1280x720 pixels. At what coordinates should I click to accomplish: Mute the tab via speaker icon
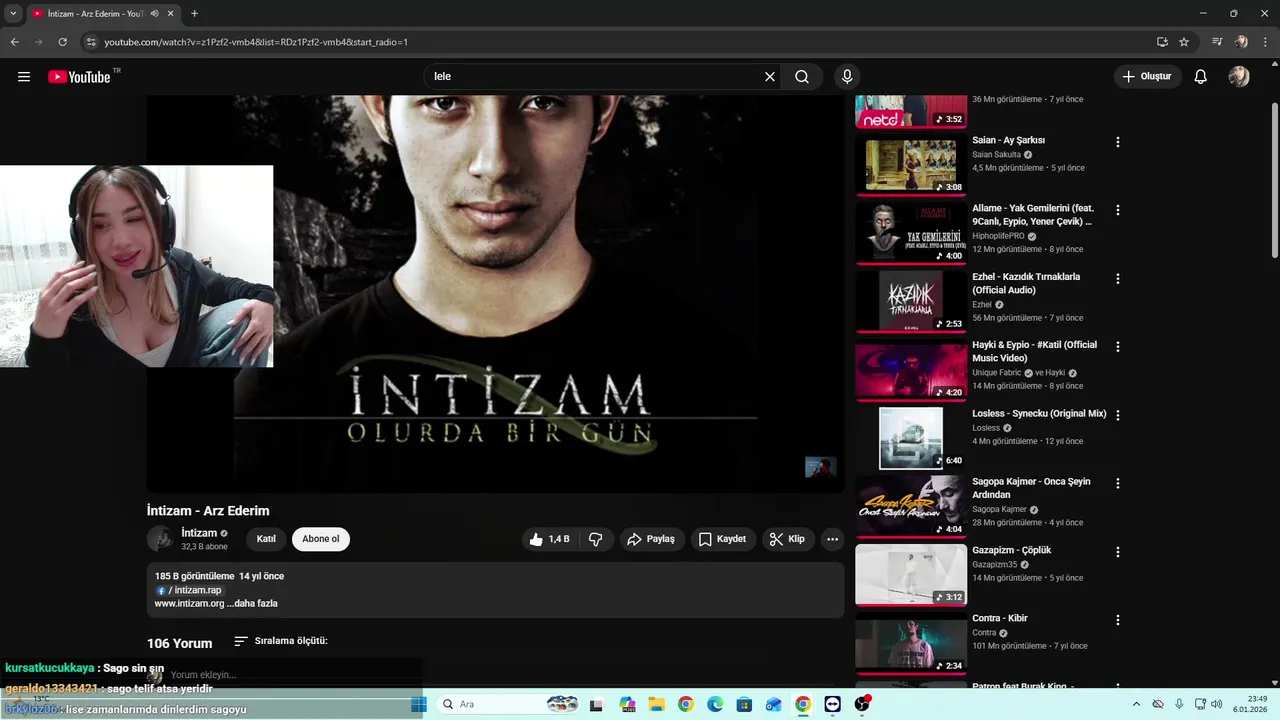coord(154,14)
